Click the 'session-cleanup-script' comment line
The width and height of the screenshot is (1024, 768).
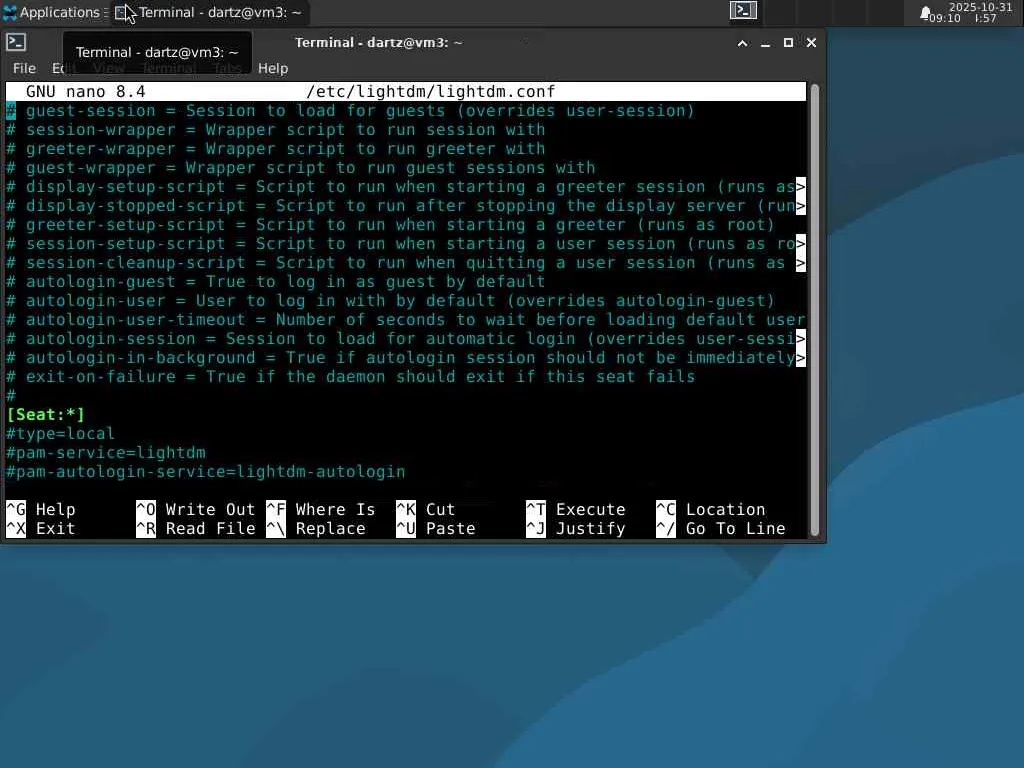coord(406,263)
